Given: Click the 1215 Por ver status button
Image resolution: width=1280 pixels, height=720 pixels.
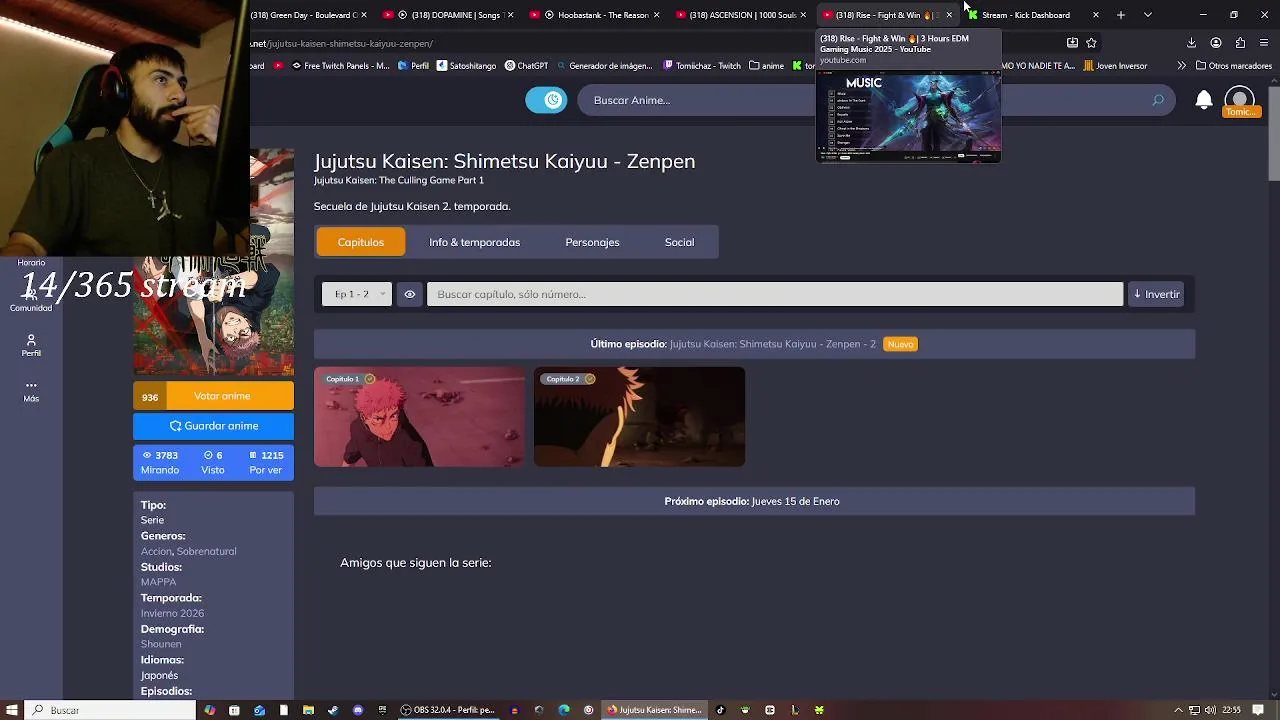Looking at the screenshot, I should click(266, 462).
